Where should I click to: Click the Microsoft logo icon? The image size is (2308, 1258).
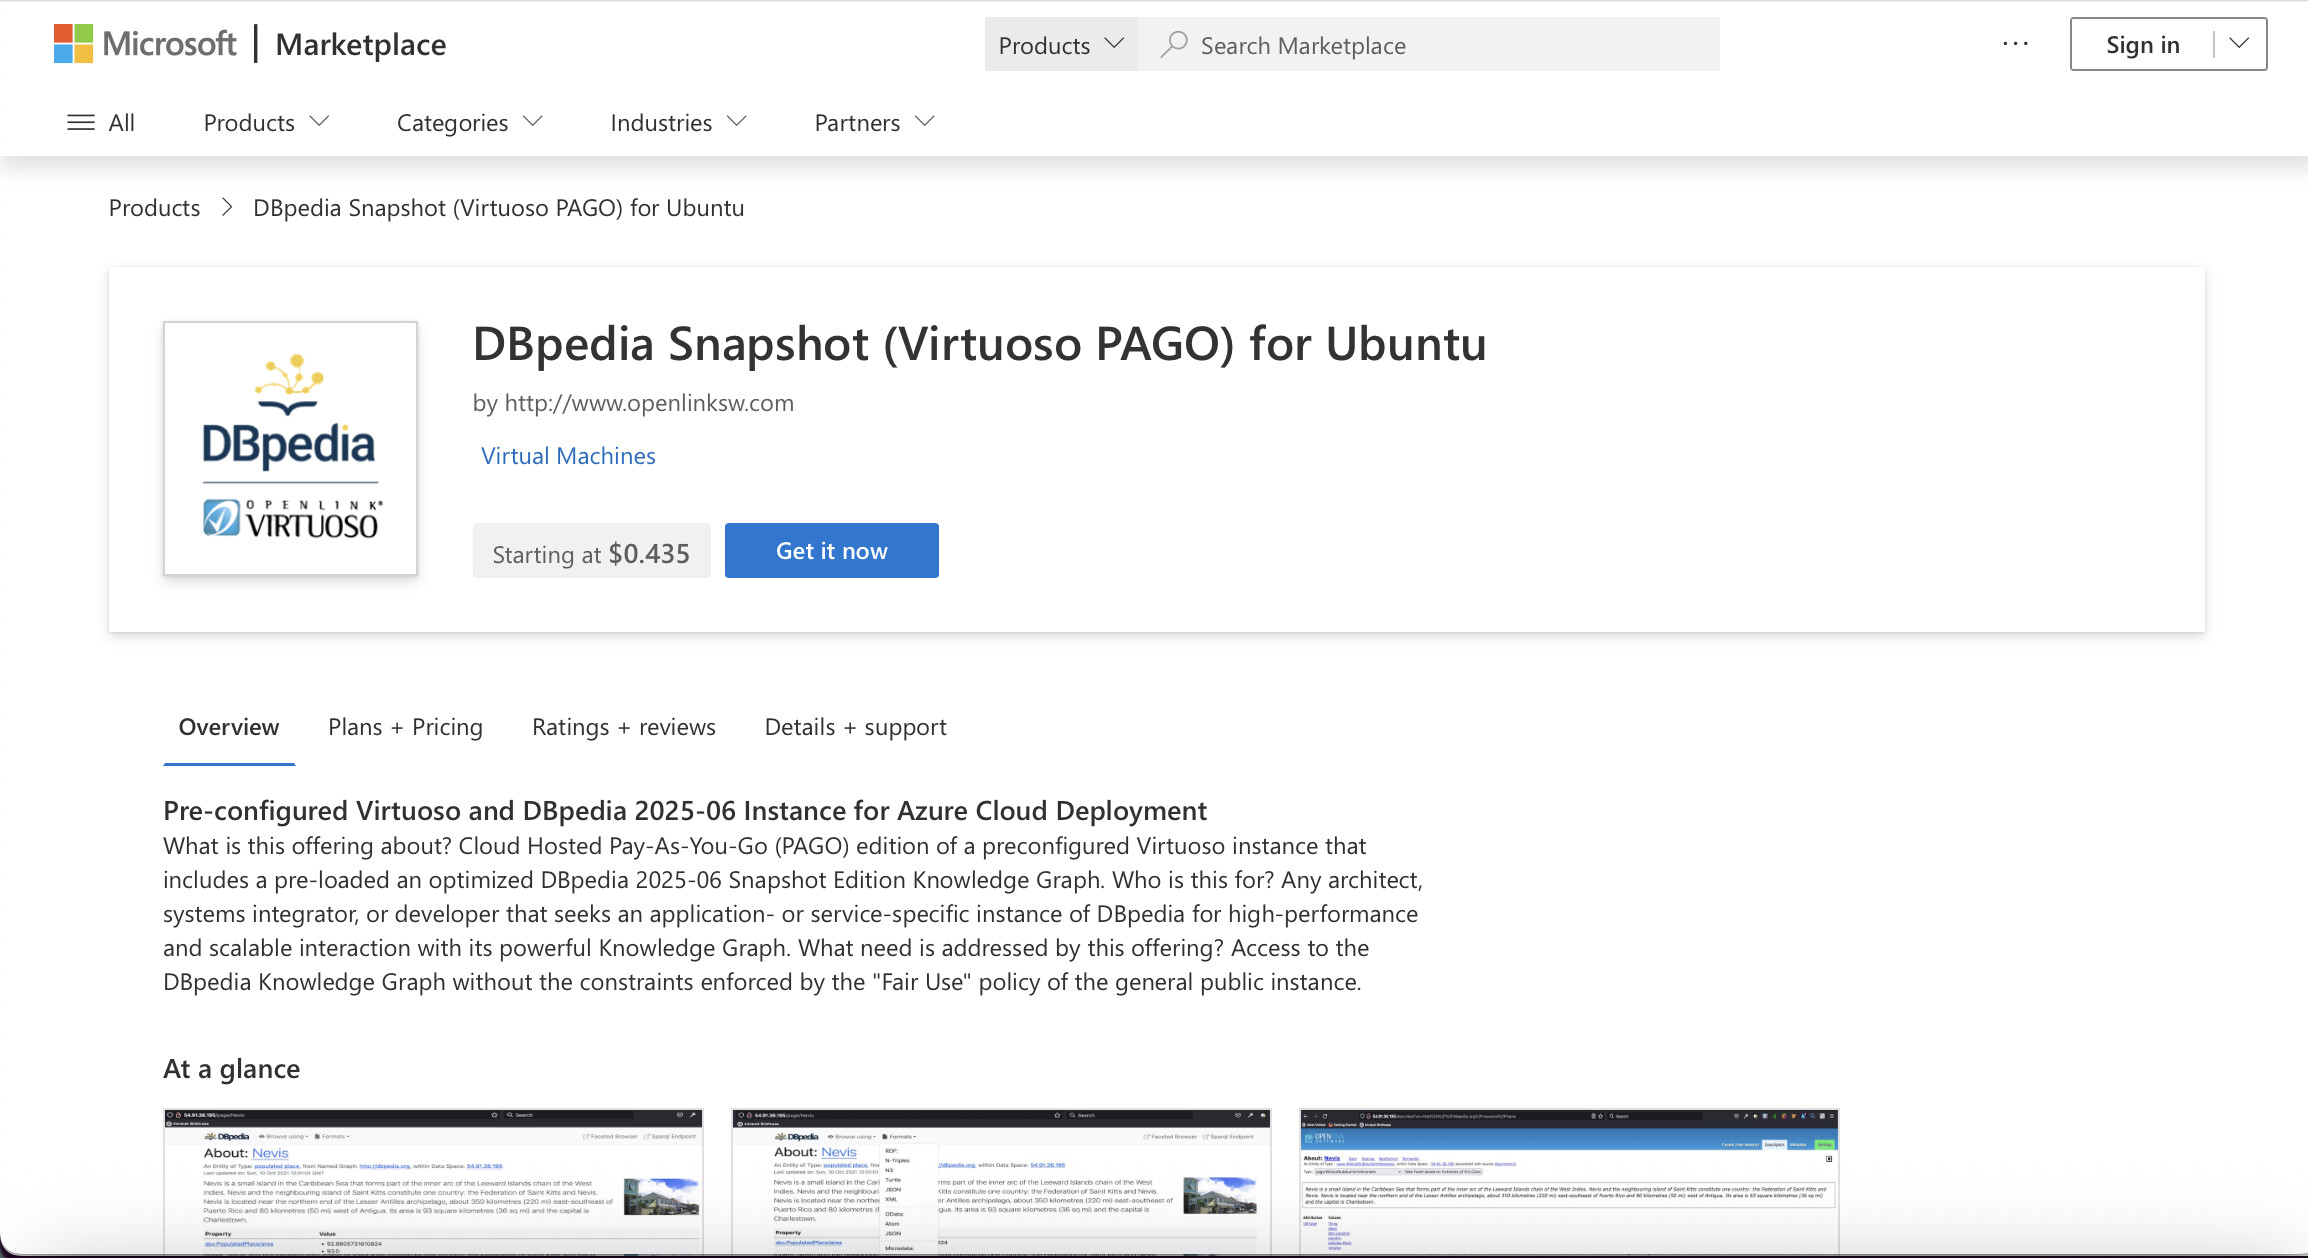coord(73,44)
